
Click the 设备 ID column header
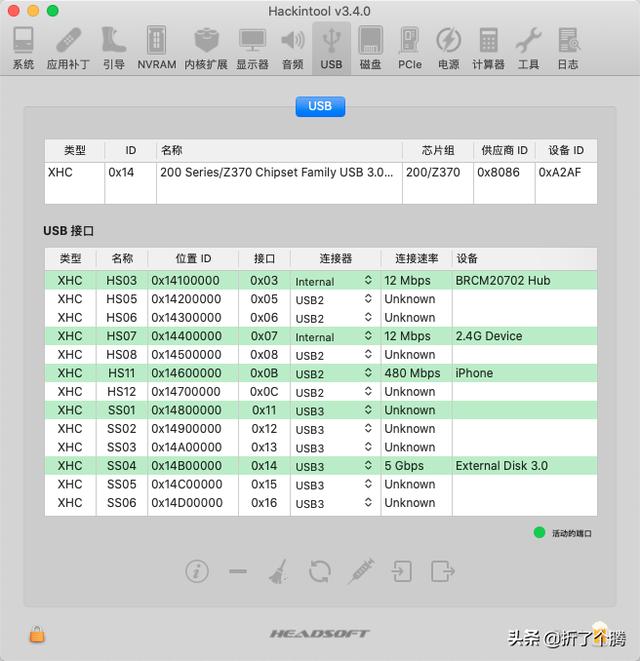pos(566,150)
